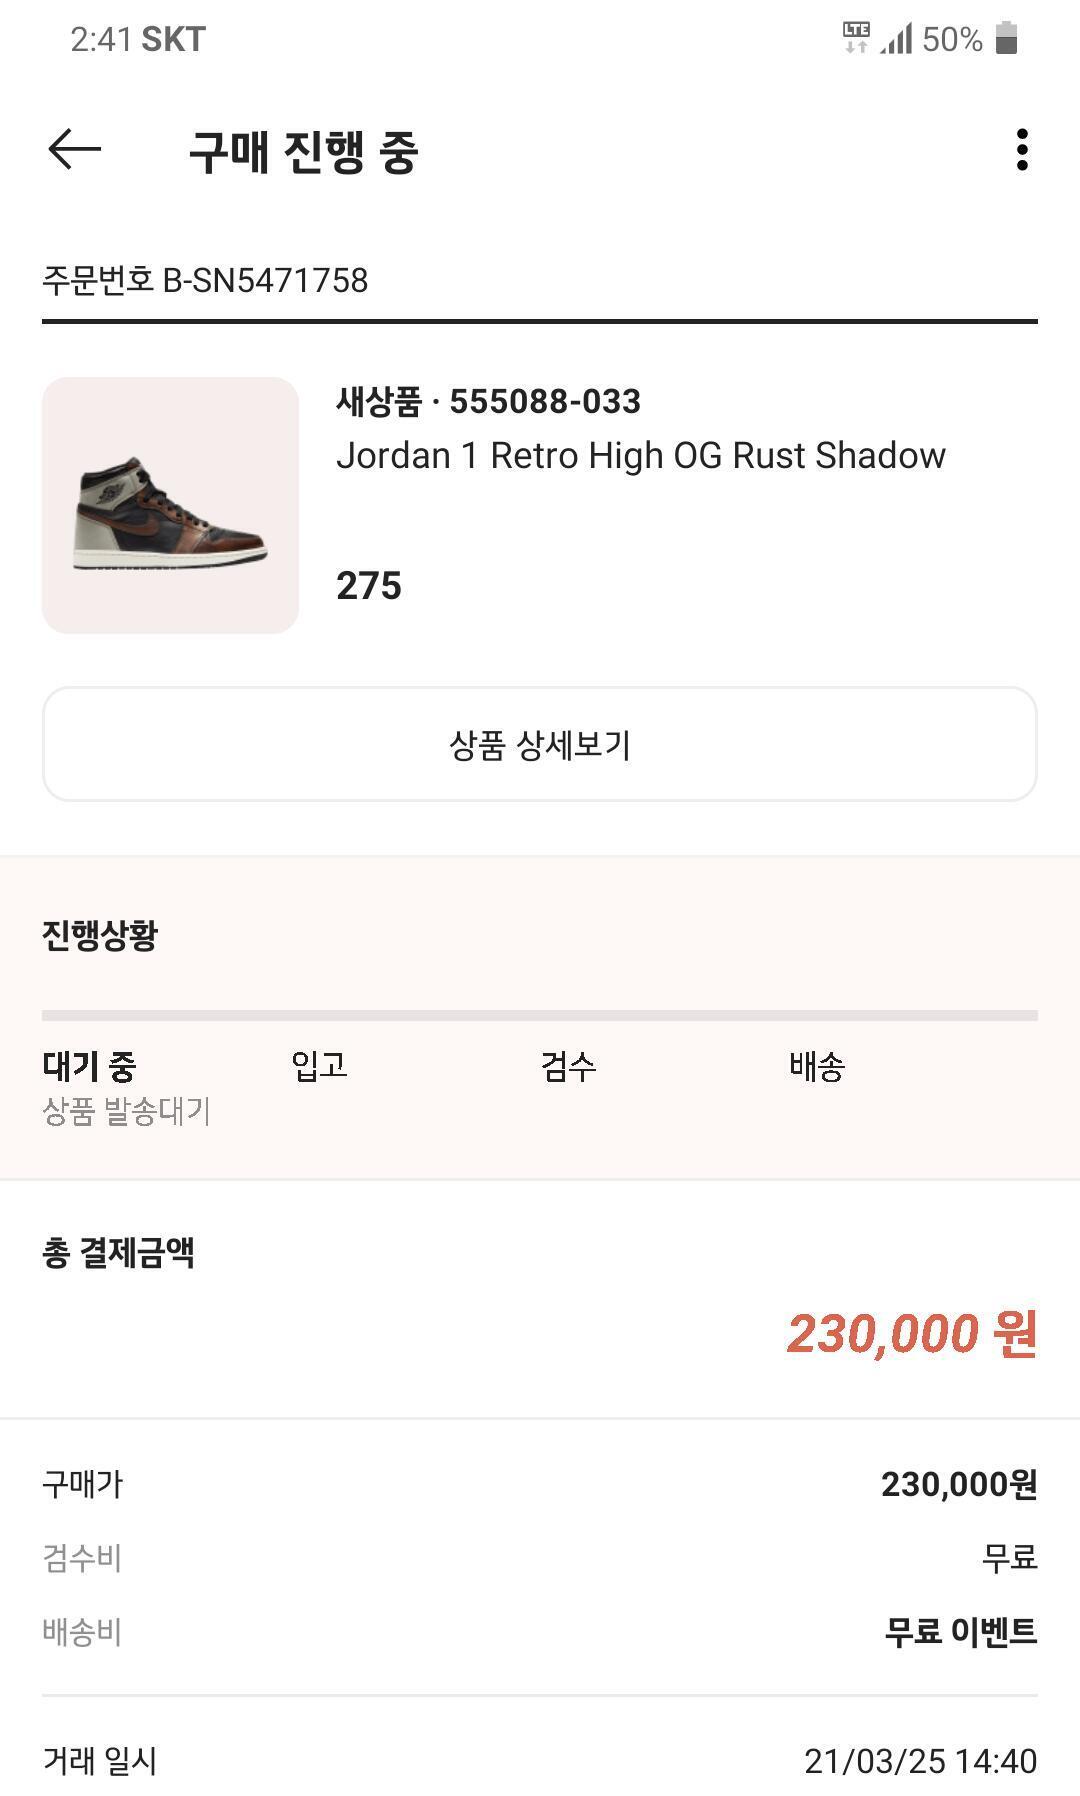Open the three-dot overflow menu
The image size is (1080, 1796).
[1021, 150]
